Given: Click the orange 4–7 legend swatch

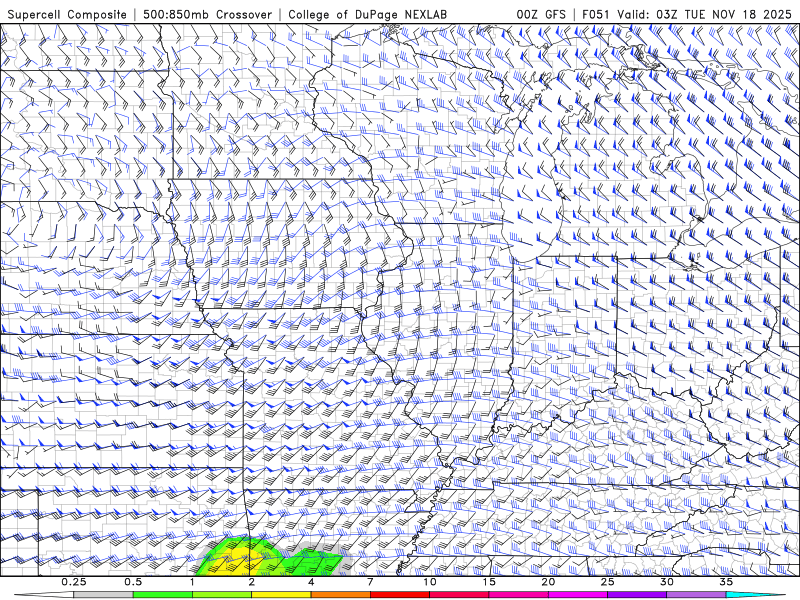Looking at the screenshot, I should pos(340,595).
